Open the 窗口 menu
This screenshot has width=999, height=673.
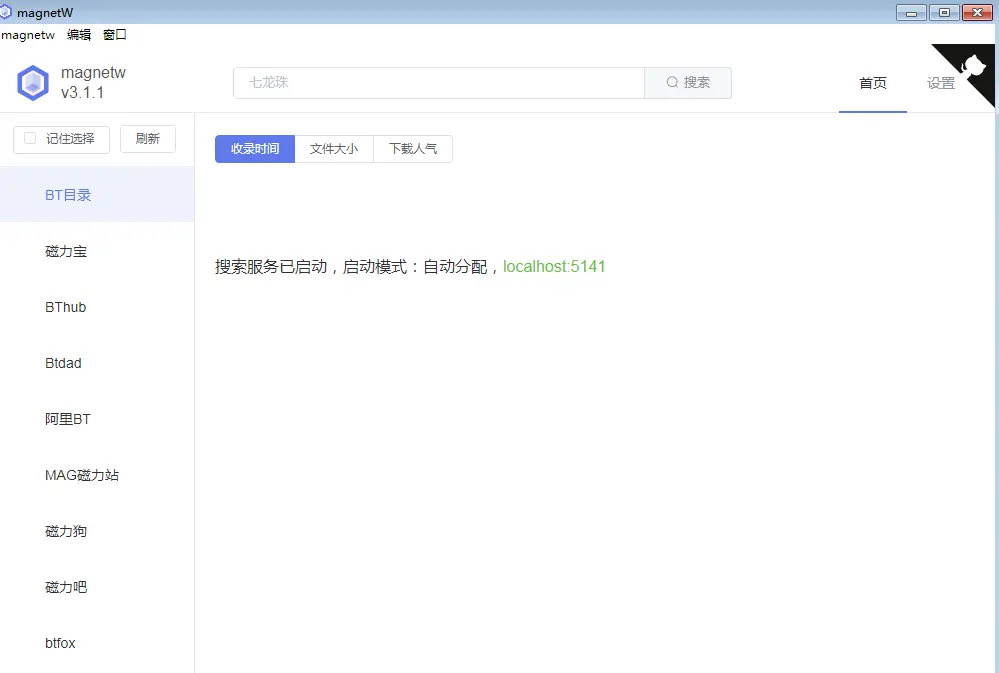coord(115,35)
